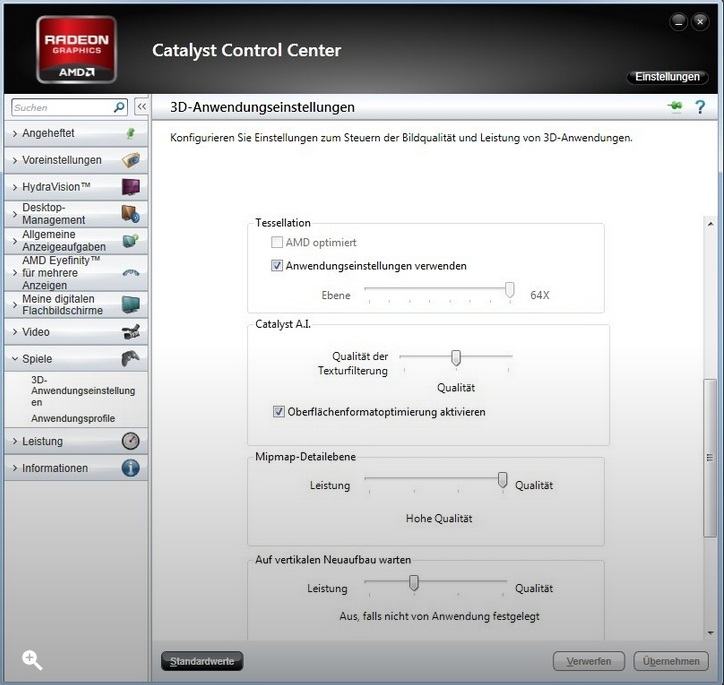Click the Desktop-Management icon

pos(131,214)
